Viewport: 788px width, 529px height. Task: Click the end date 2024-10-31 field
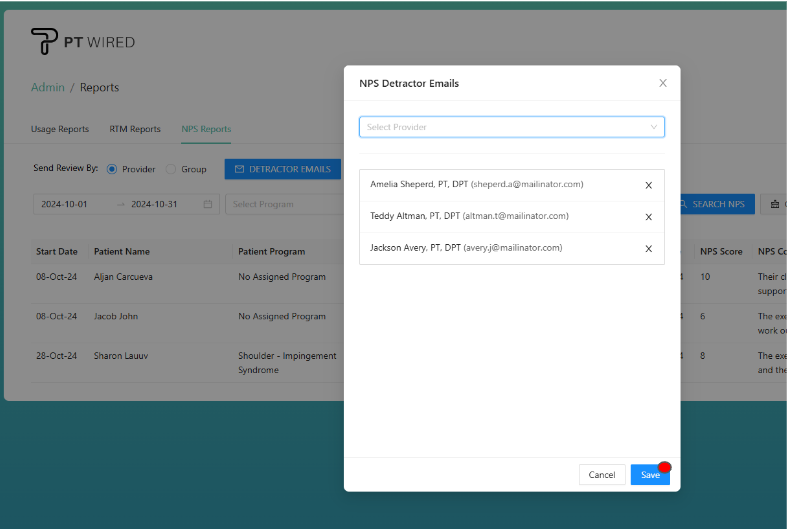click(x=154, y=204)
